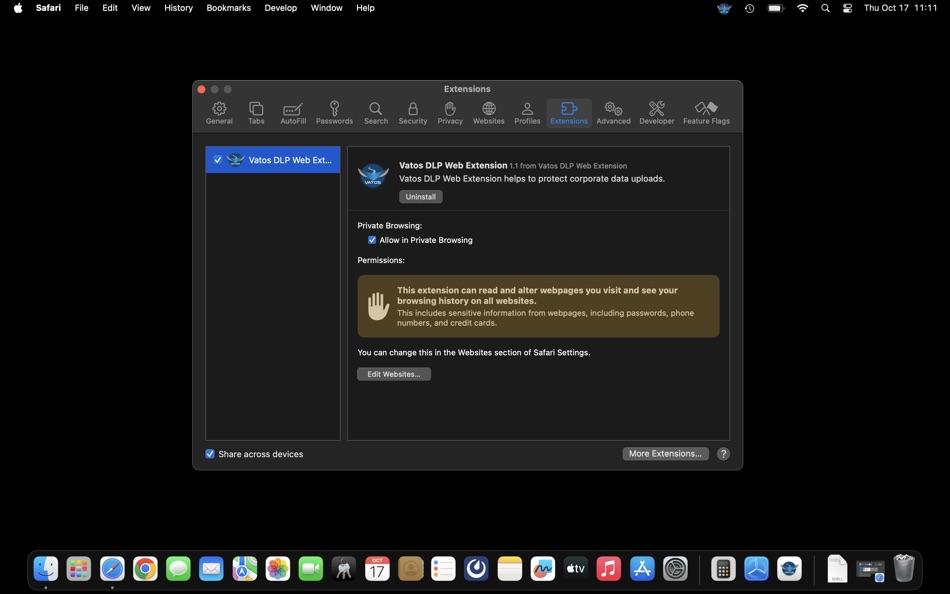Open the Safari menu
950x594 pixels.
(48, 8)
